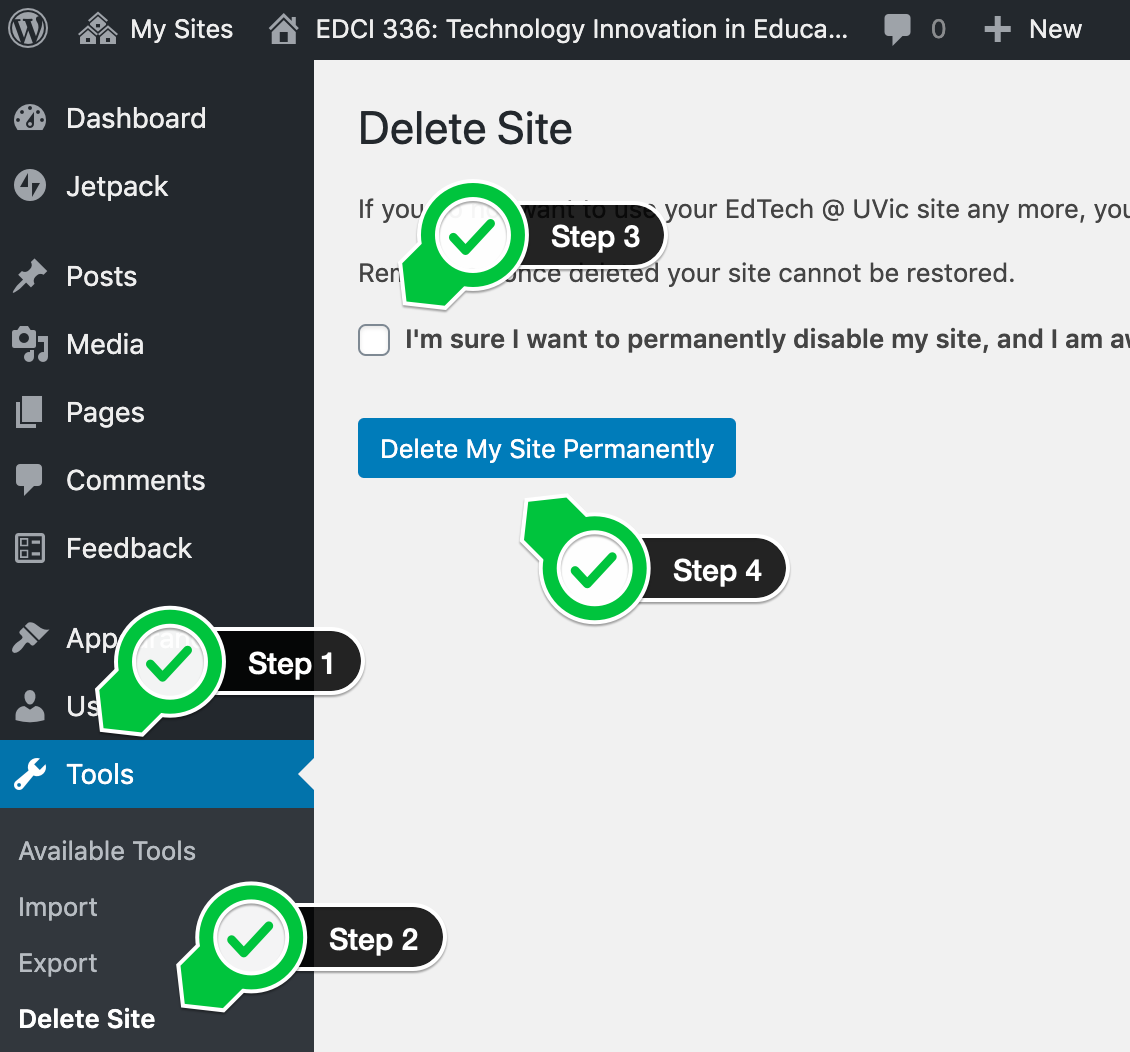This screenshot has height=1052, width=1130.
Task: Open the Import submenu link
Action: tap(58, 907)
